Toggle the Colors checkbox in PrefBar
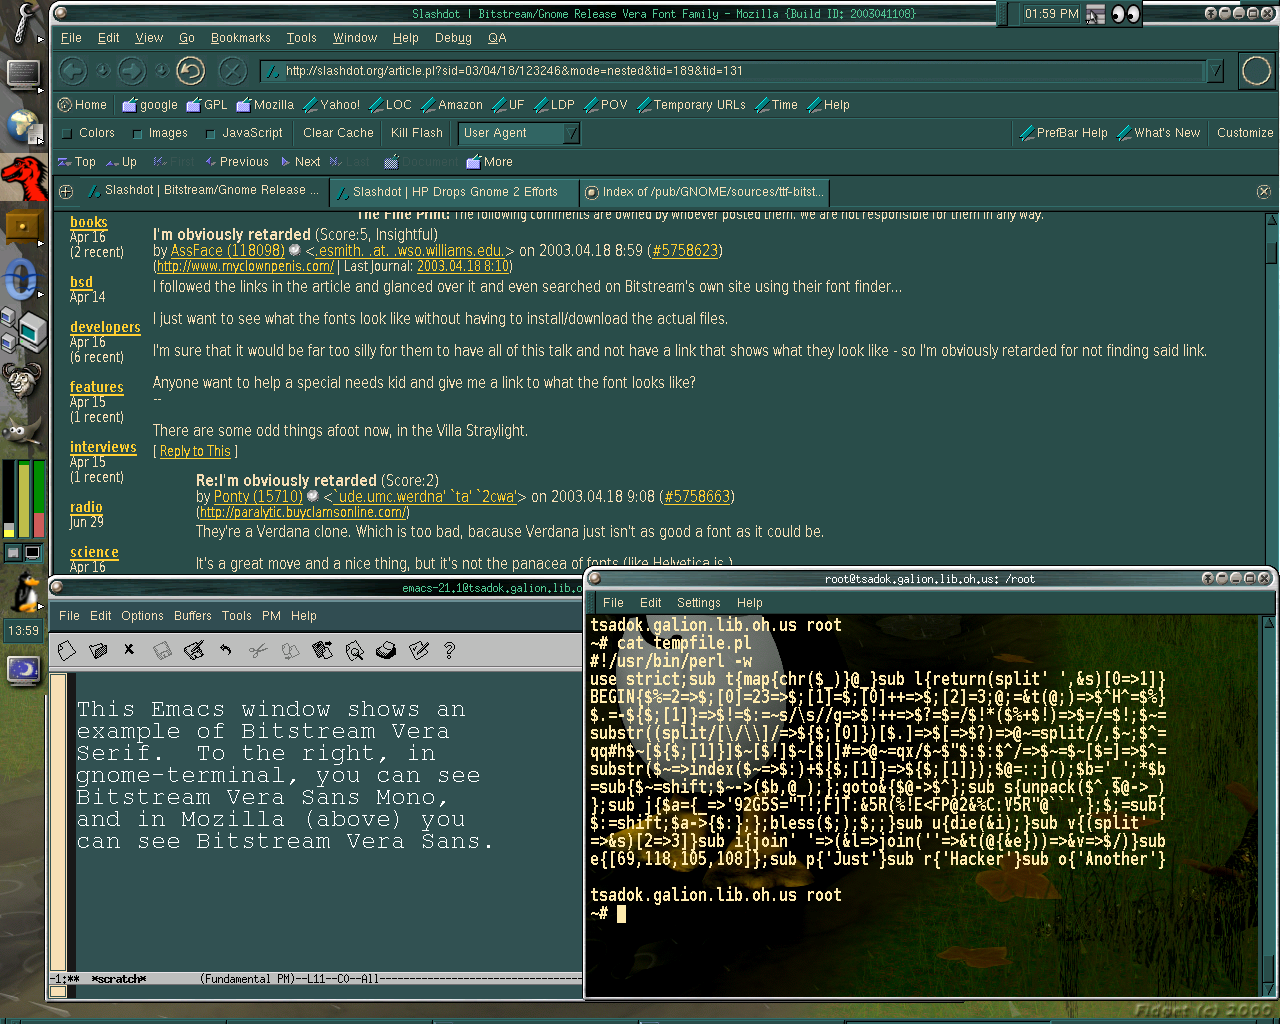1280x1024 pixels. point(67,133)
